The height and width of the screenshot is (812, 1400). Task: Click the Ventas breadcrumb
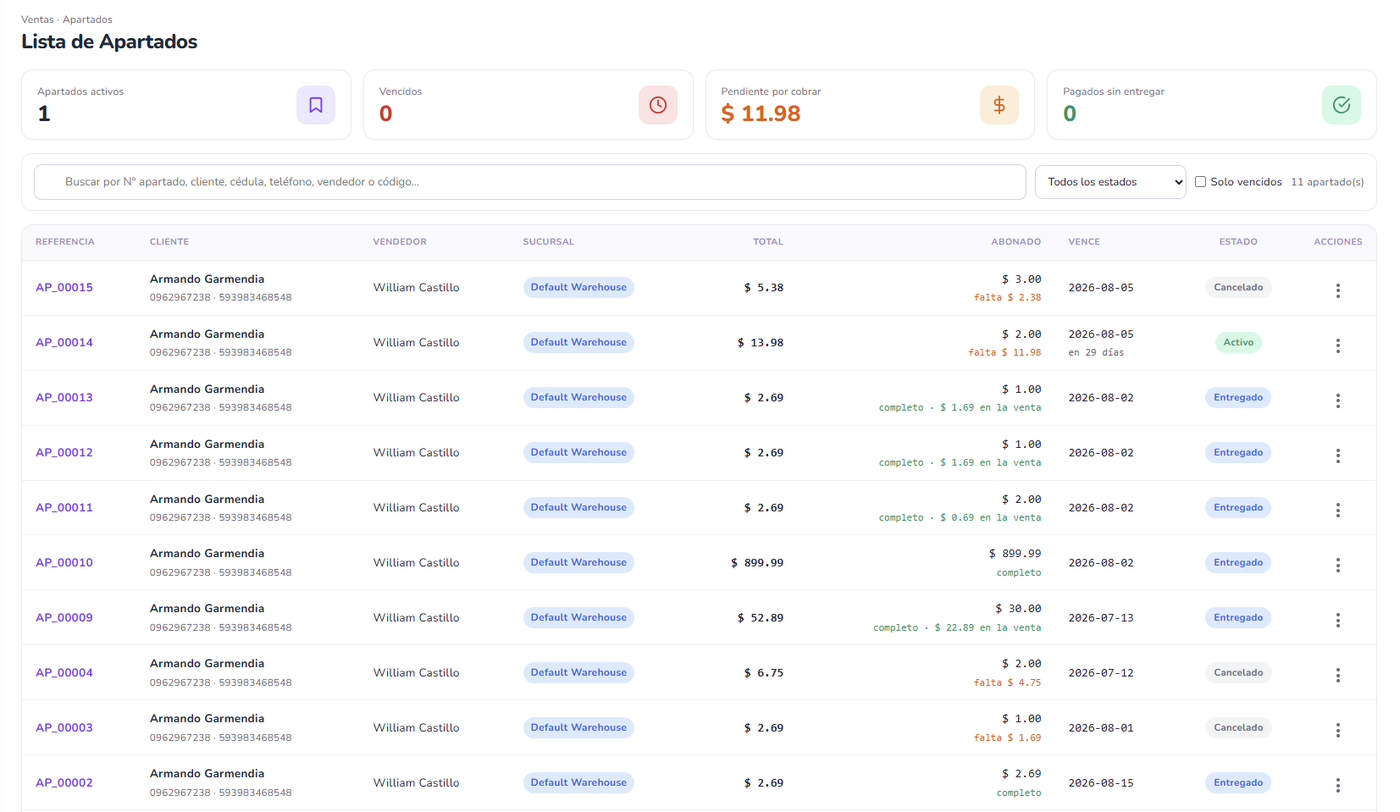[37, 19]
